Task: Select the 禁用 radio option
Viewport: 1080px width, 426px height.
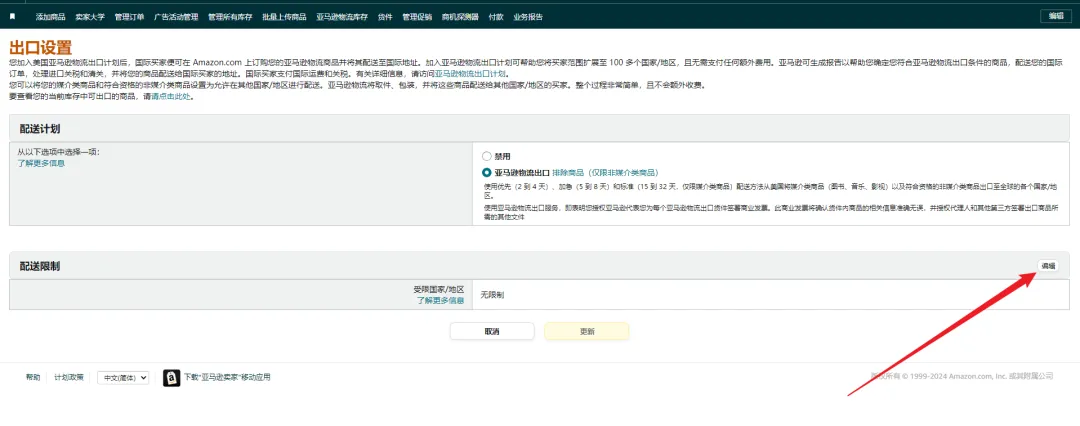Action: coord(487,156)
